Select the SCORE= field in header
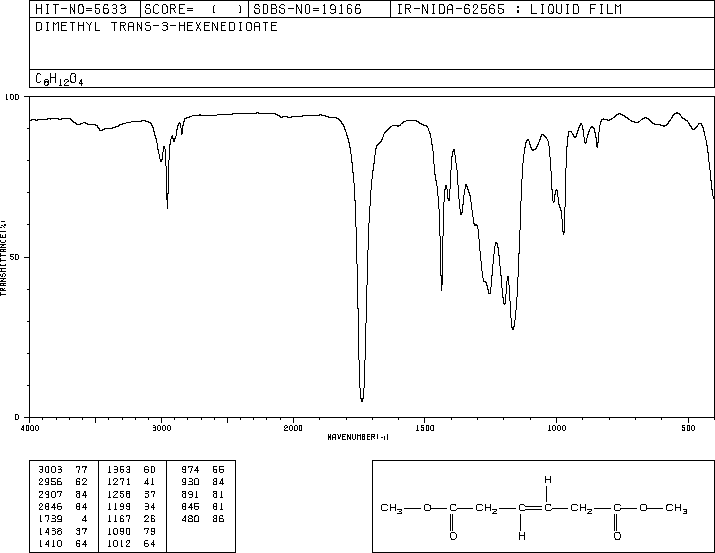 [194, 9]
